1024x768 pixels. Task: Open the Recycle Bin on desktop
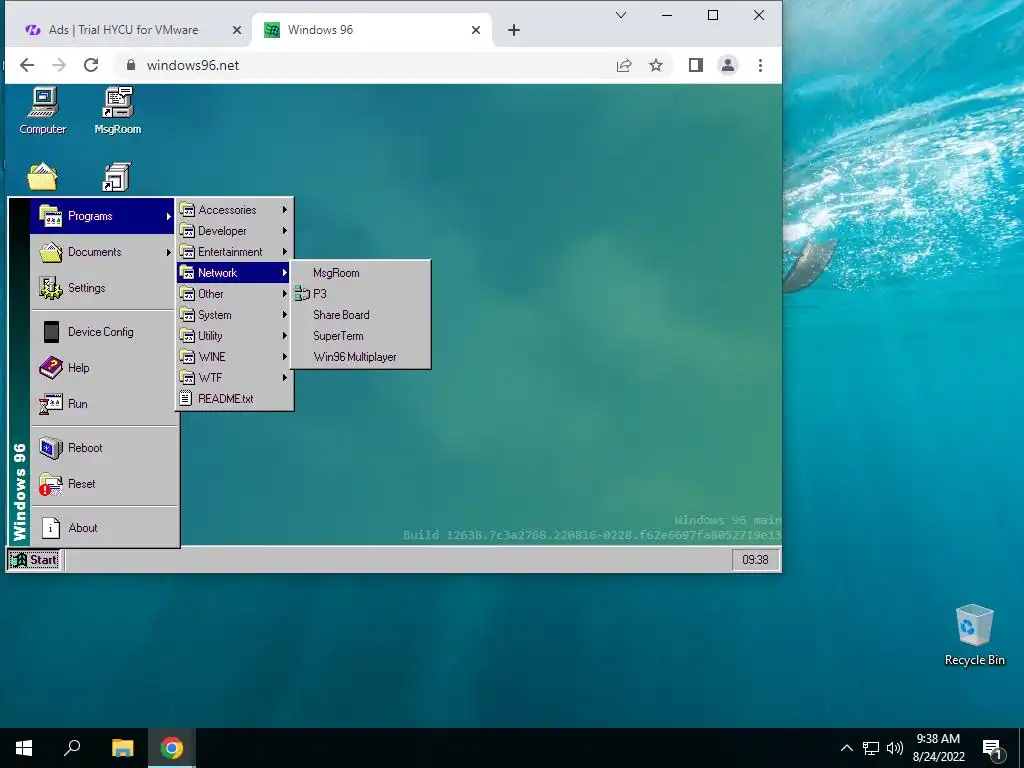point(974,634)
